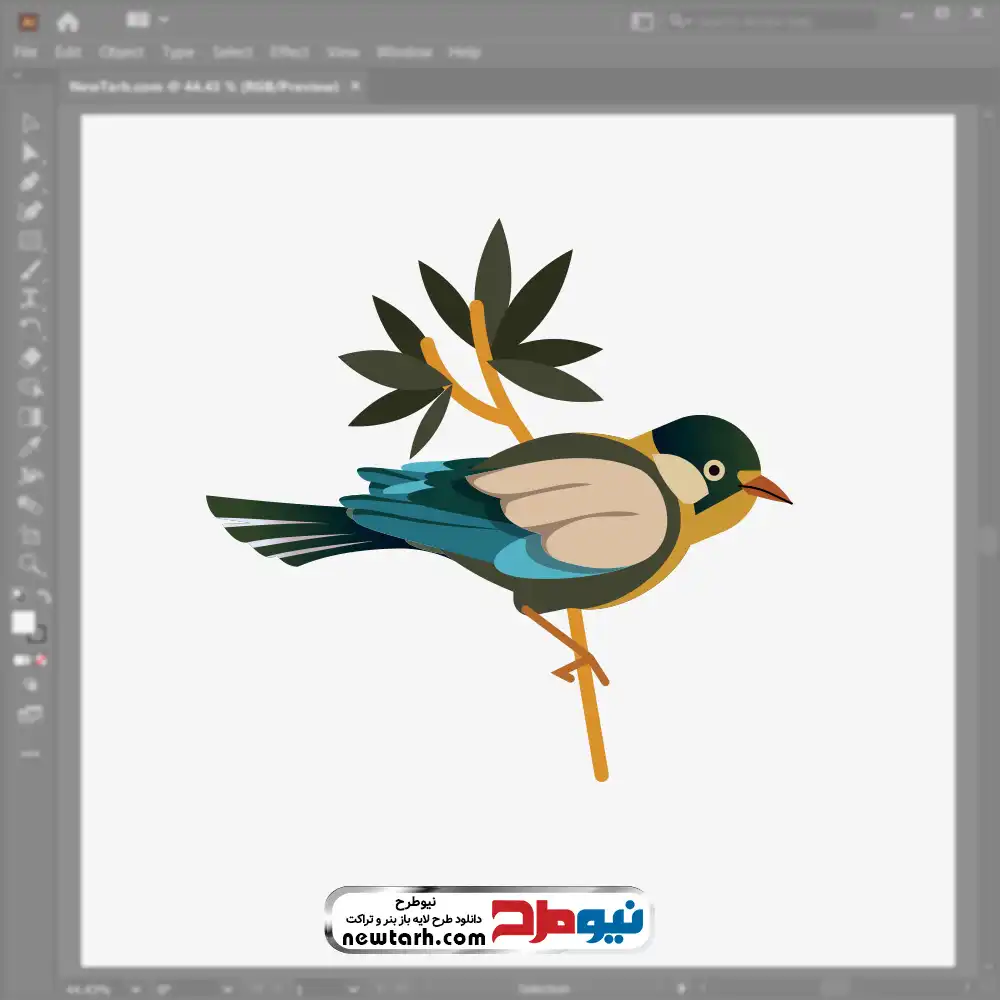Pick the Pen tool
This screenshot has width=1000, height=1000.
(30, 182)
